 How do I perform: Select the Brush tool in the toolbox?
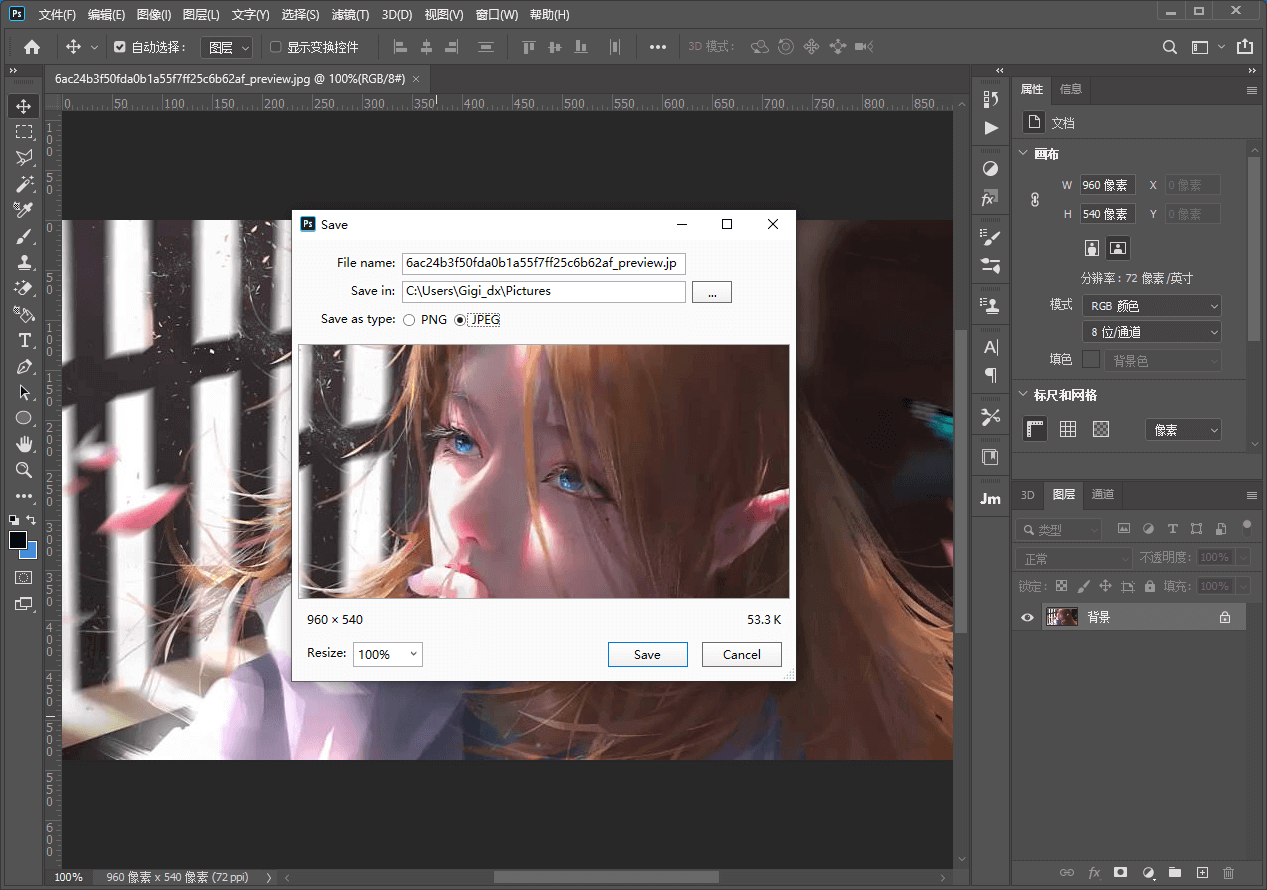(x=24, y=236)
